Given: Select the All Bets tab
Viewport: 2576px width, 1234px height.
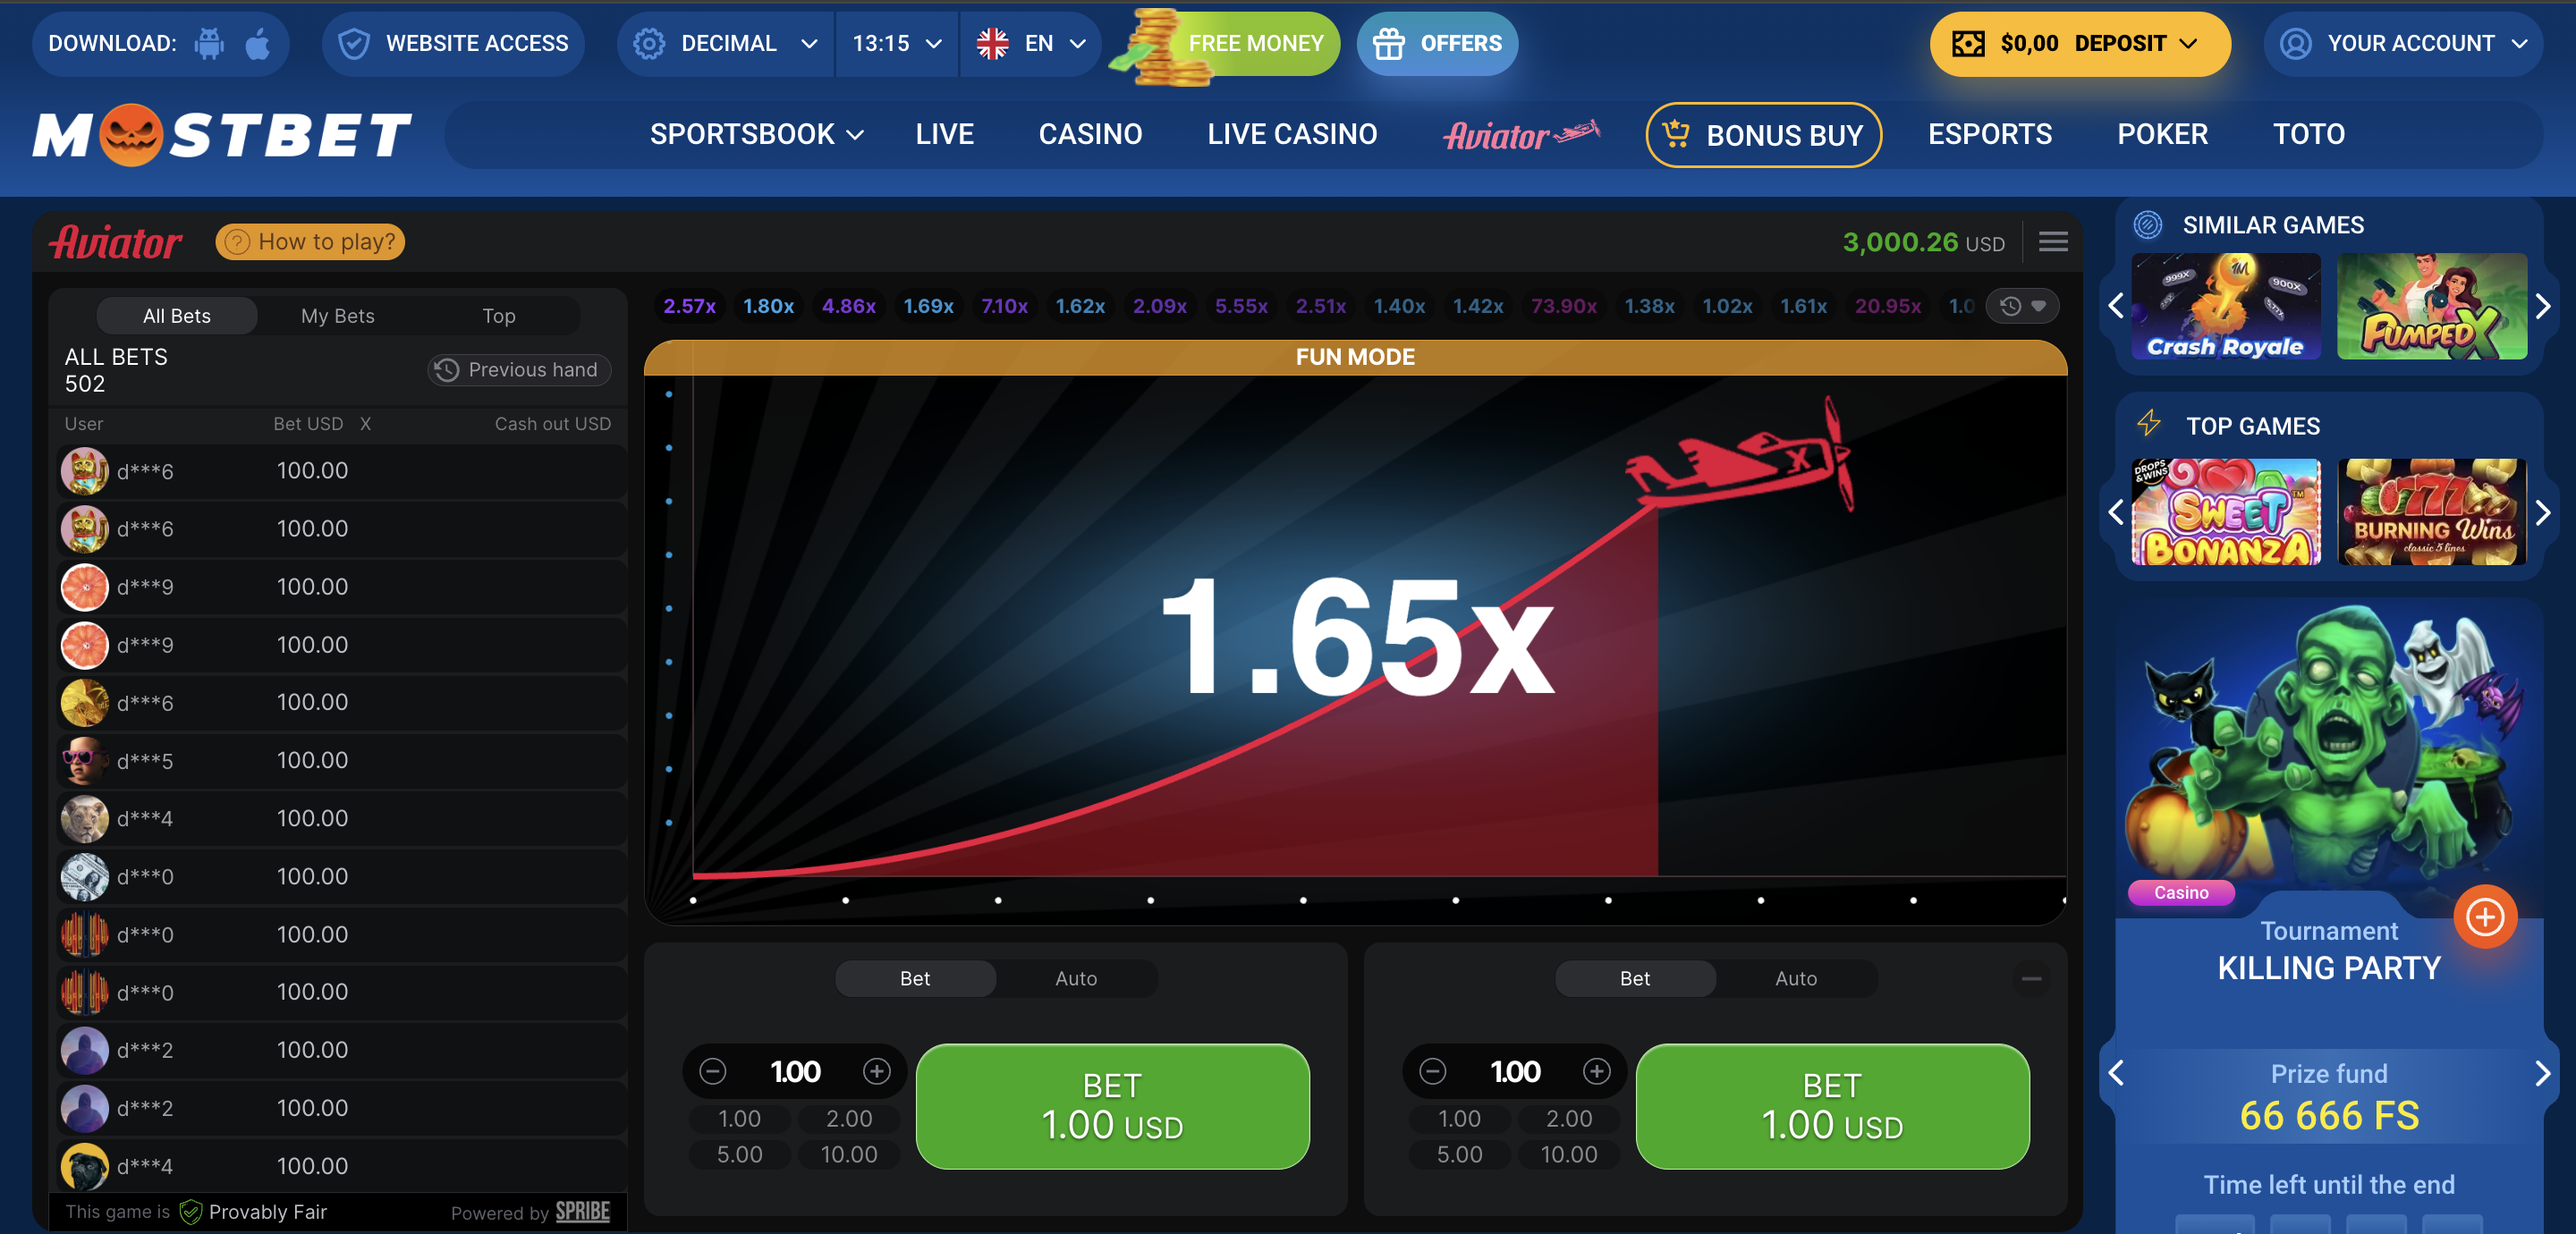Looking at the screenshot, I should (177, 316).
